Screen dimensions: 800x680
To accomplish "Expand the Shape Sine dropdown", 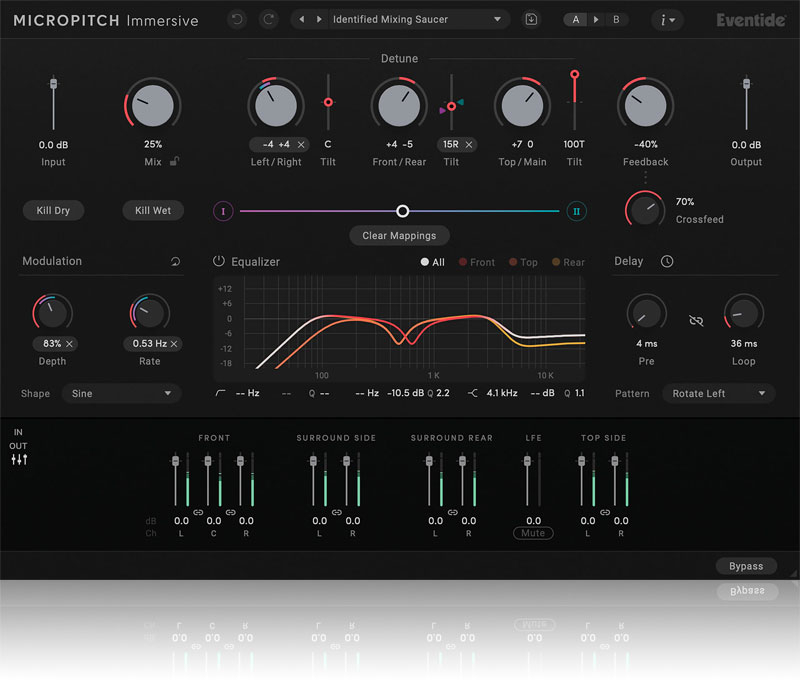I will (121, 394).
